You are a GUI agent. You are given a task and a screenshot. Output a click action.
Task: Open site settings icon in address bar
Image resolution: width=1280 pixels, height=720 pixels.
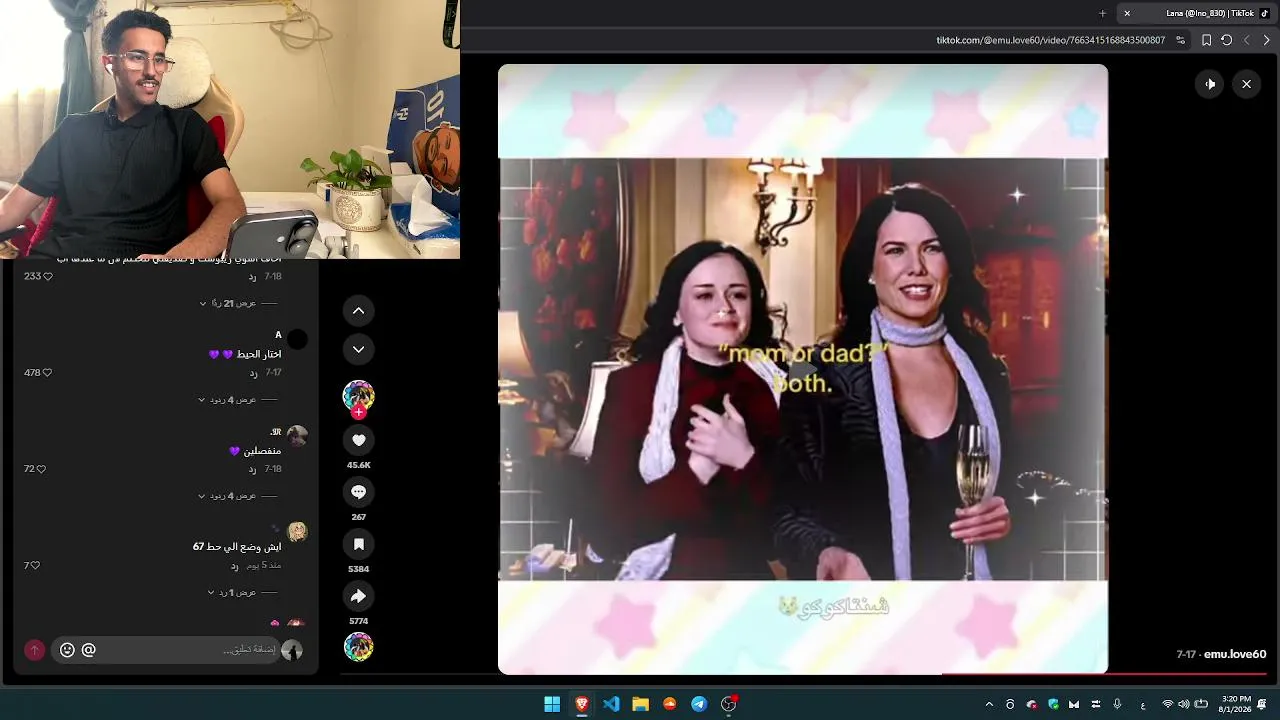(1181, 40)
